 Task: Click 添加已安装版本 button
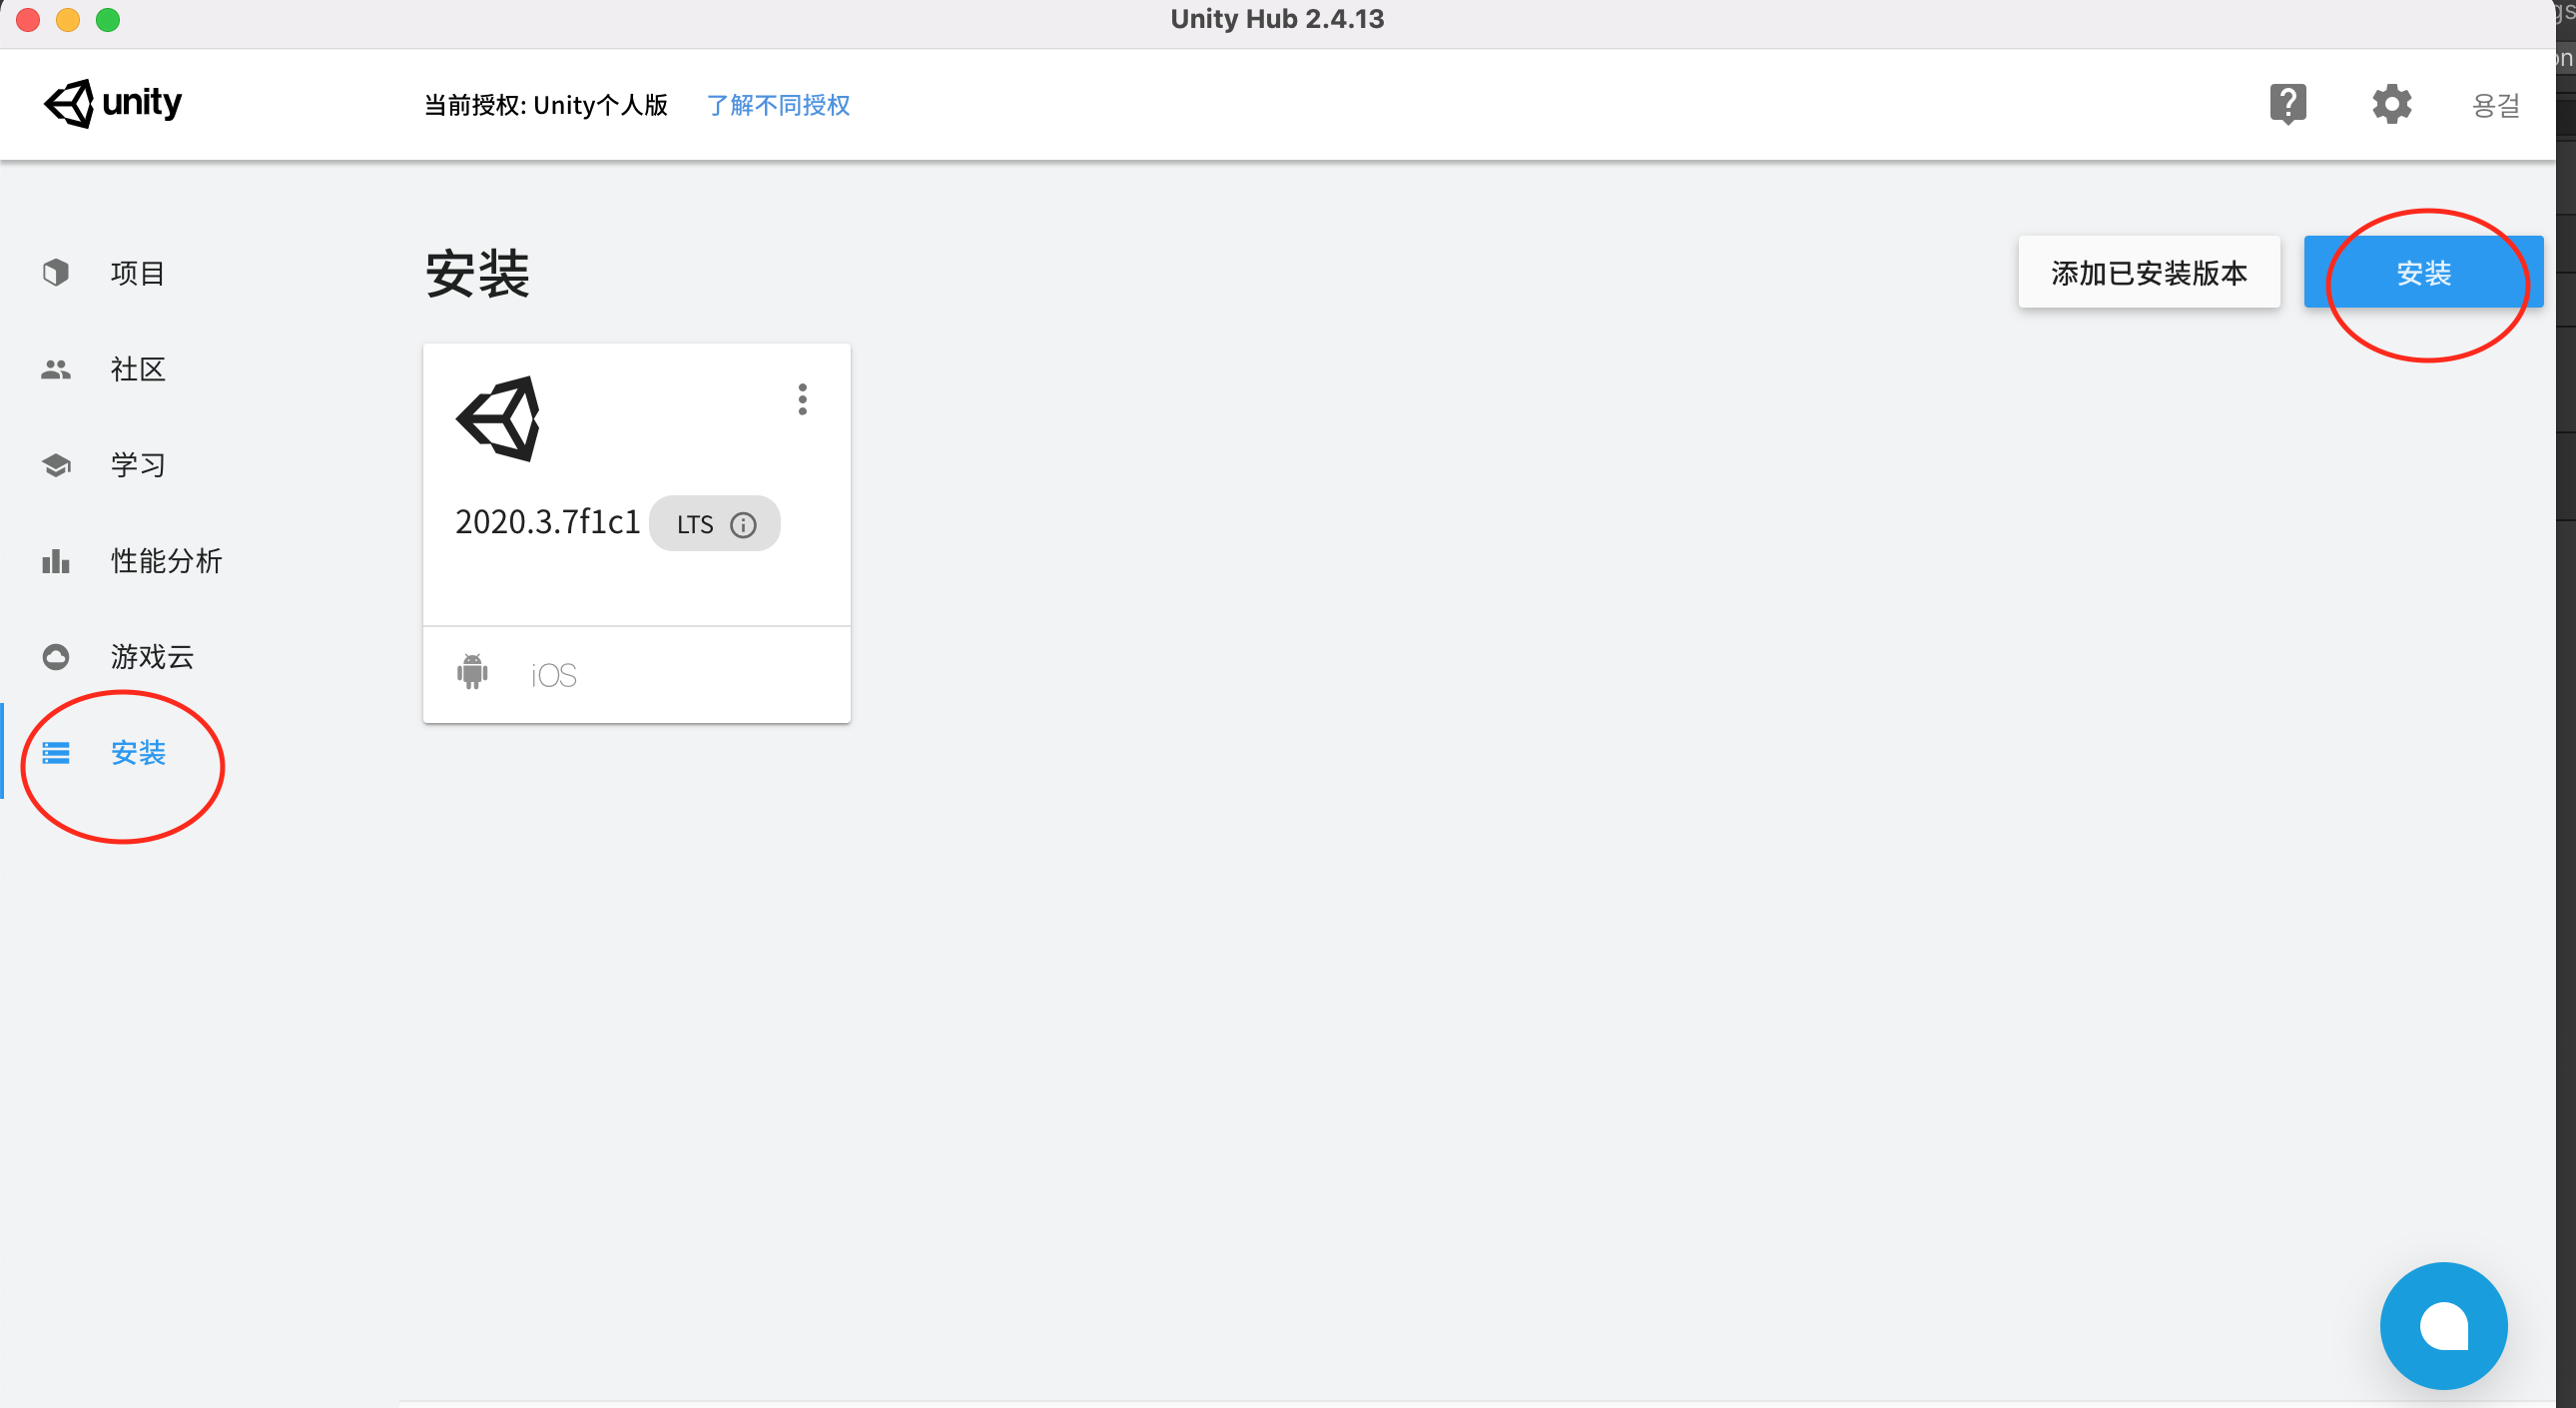click(x=2148, y=272)
